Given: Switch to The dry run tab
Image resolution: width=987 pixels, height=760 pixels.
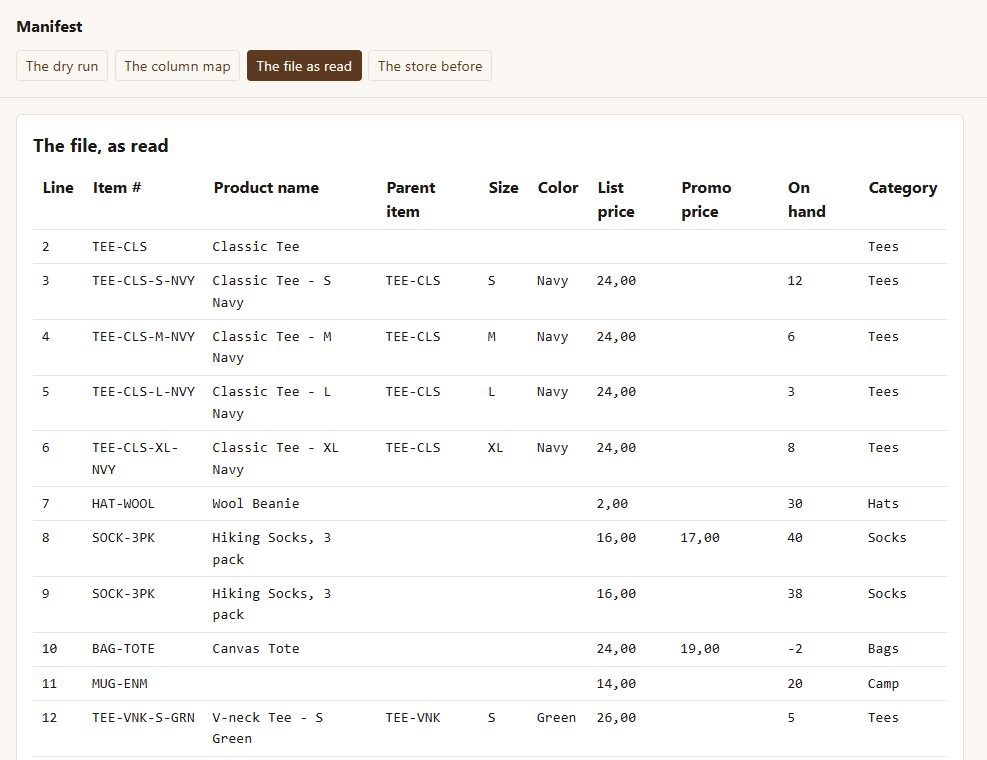Looking at the screenshot, I should point(62,66).
